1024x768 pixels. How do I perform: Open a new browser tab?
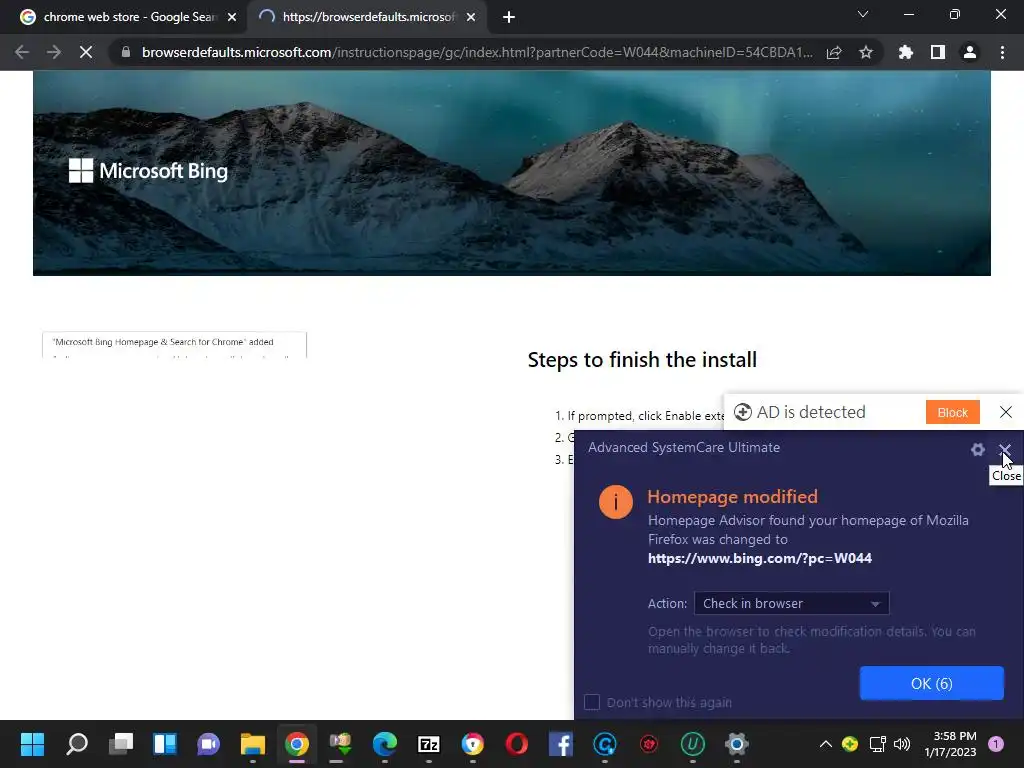click(509, 18)
